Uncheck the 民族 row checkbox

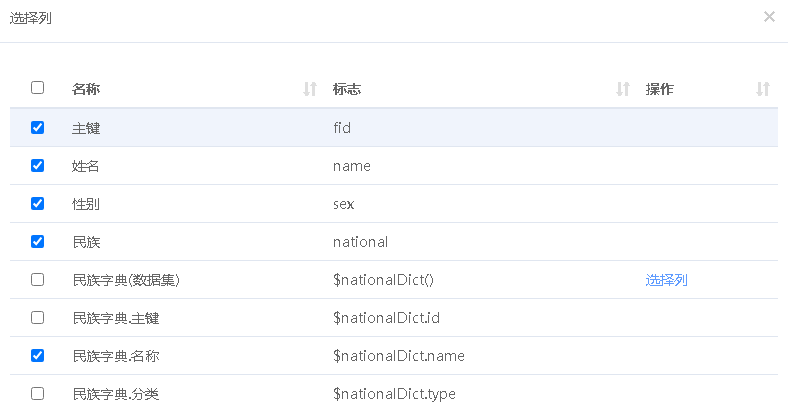[x=38, y=242]
